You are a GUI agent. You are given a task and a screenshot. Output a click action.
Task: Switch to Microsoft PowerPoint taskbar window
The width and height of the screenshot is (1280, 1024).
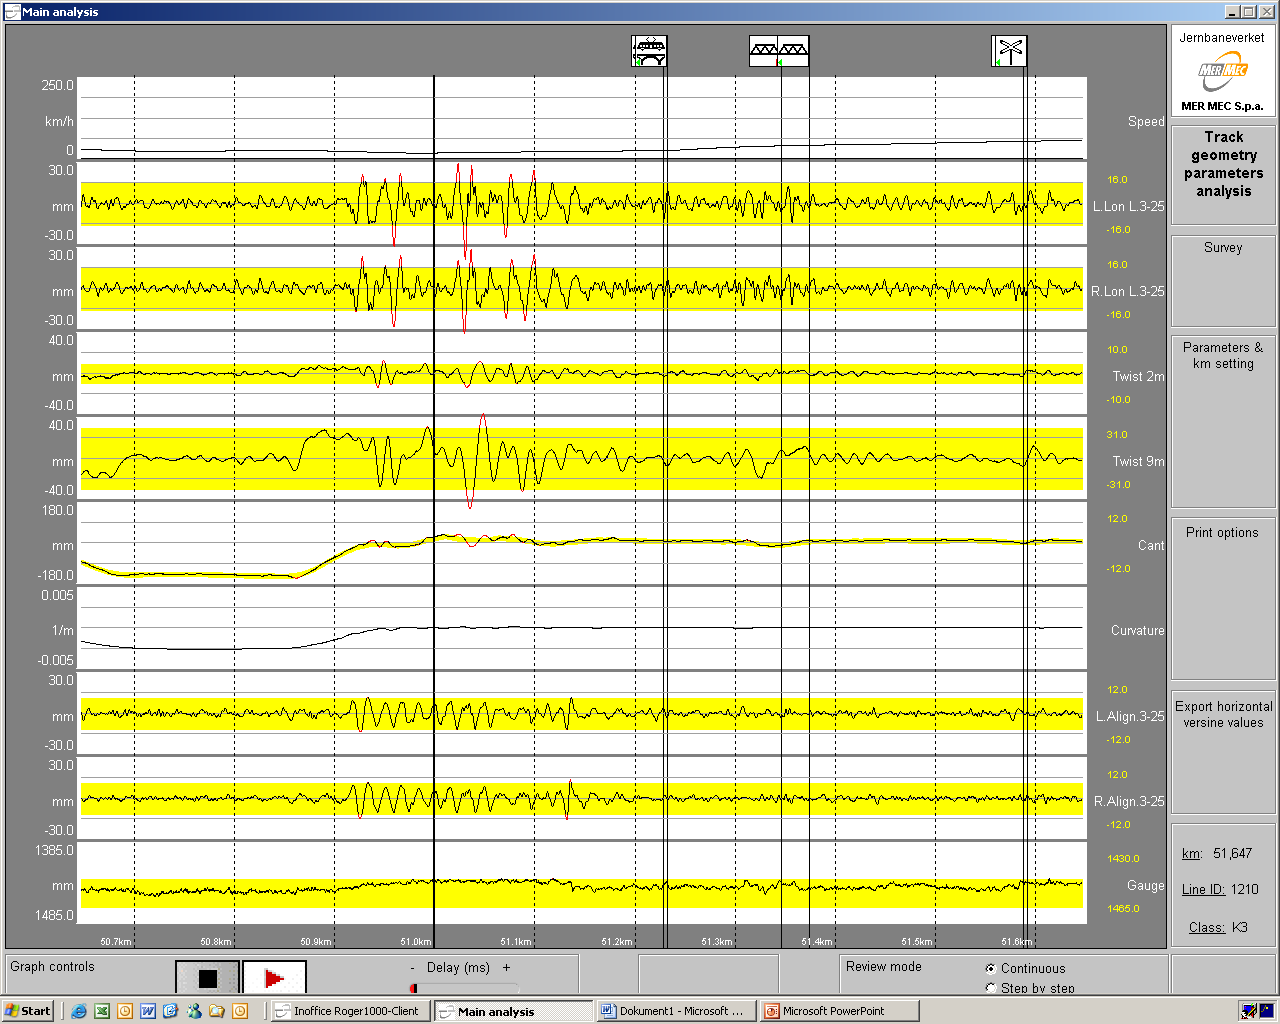click(840, 1011)
